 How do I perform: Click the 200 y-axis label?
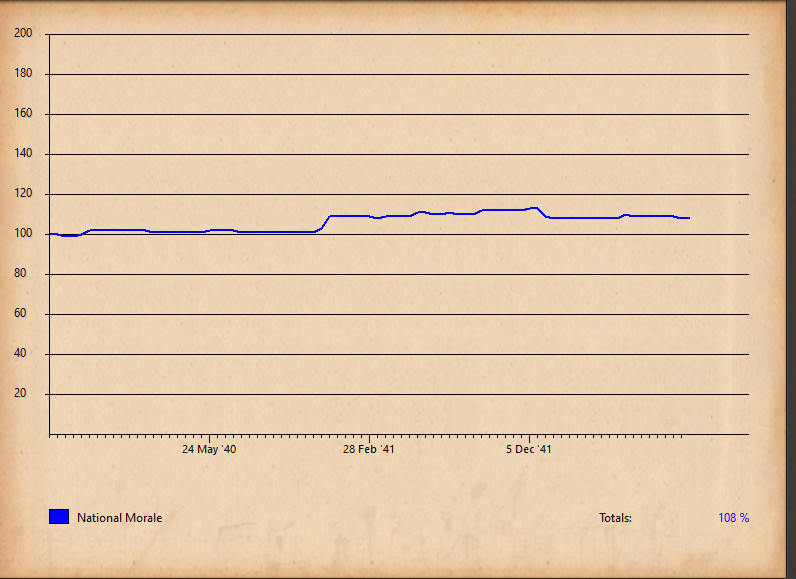click(23, 33)
